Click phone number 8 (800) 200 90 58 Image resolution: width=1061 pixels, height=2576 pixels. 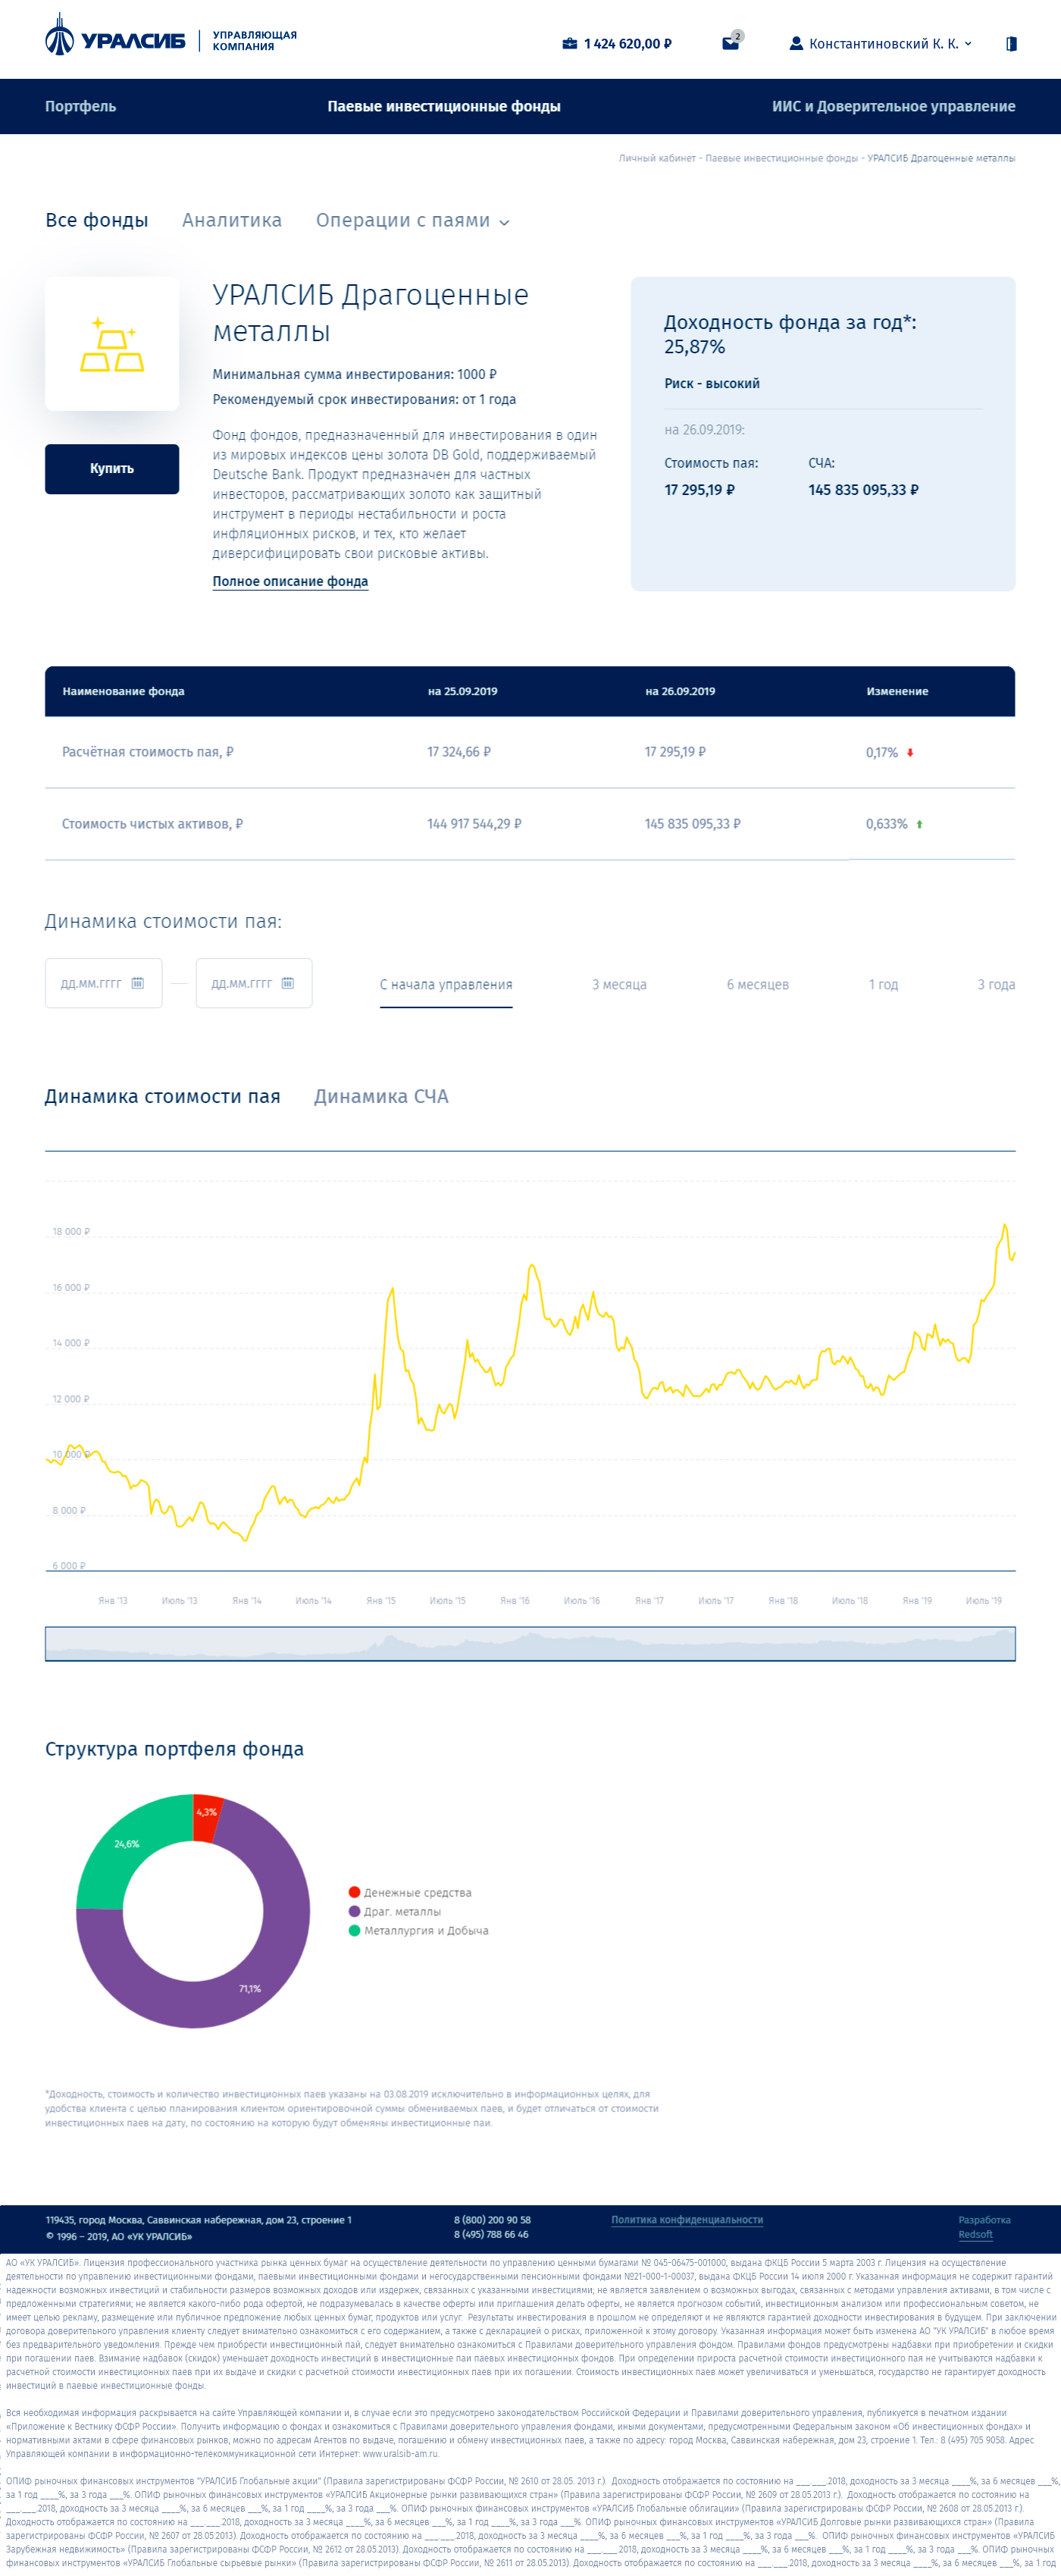[492, 2220]
